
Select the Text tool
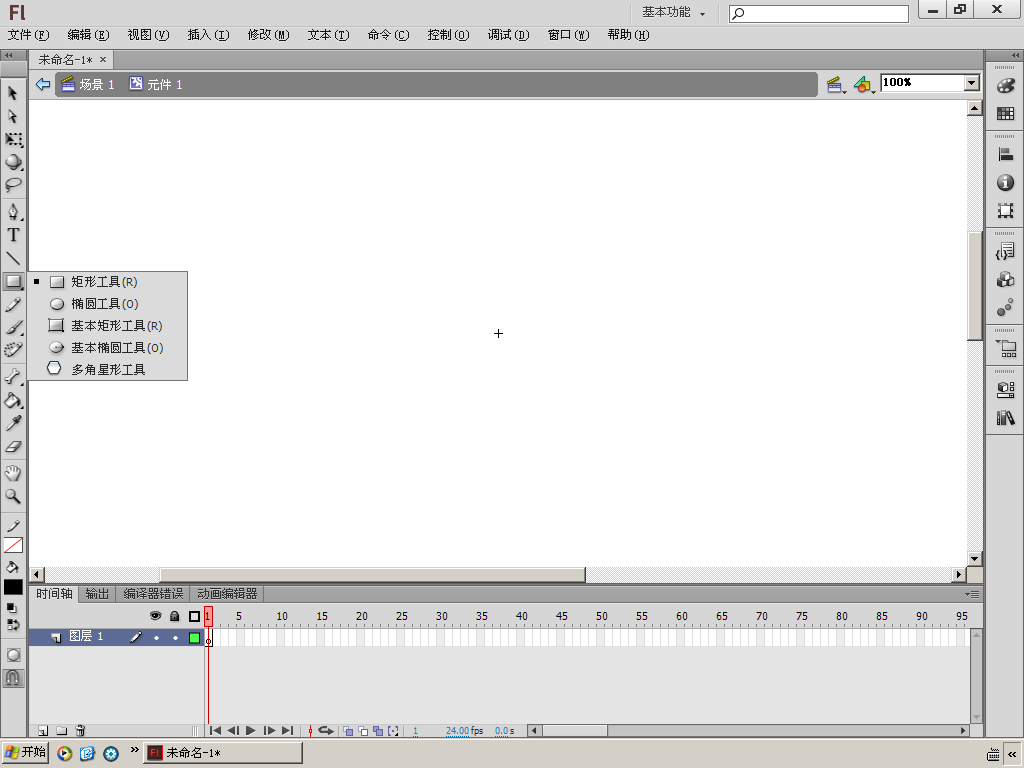tap(13, 235)
